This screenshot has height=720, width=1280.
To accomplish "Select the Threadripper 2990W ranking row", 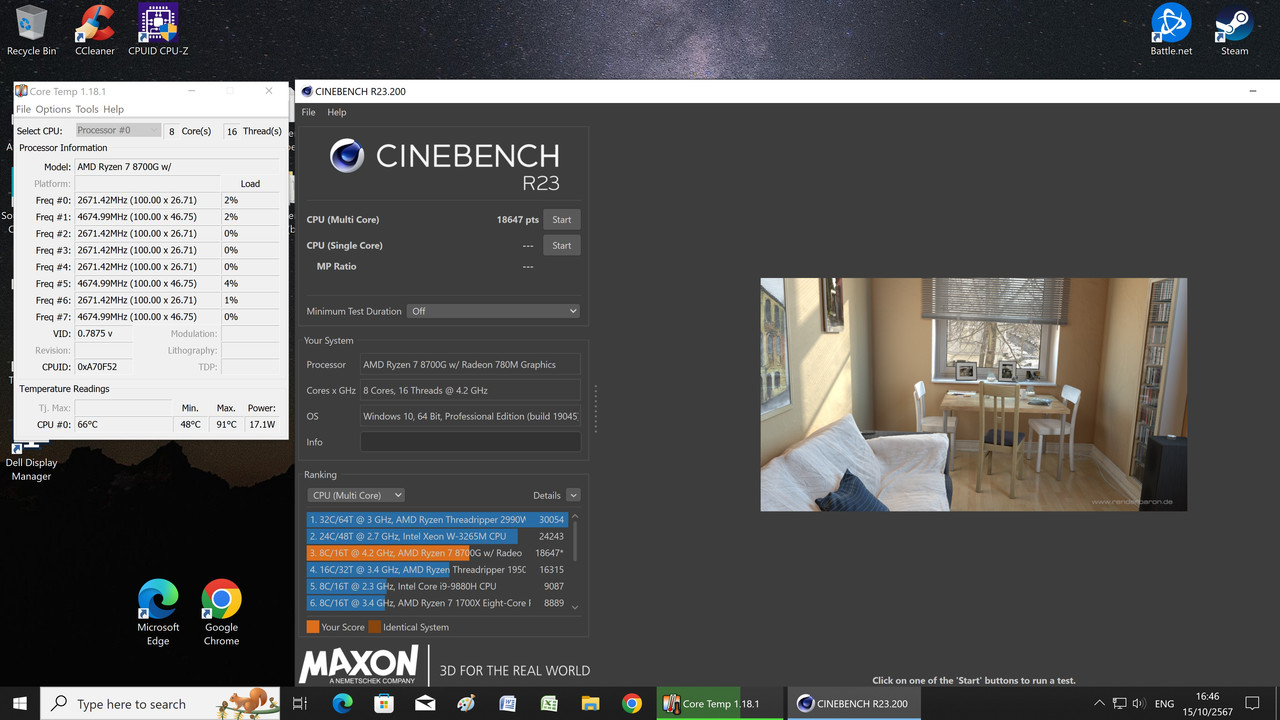I will (x=437, y=520).
